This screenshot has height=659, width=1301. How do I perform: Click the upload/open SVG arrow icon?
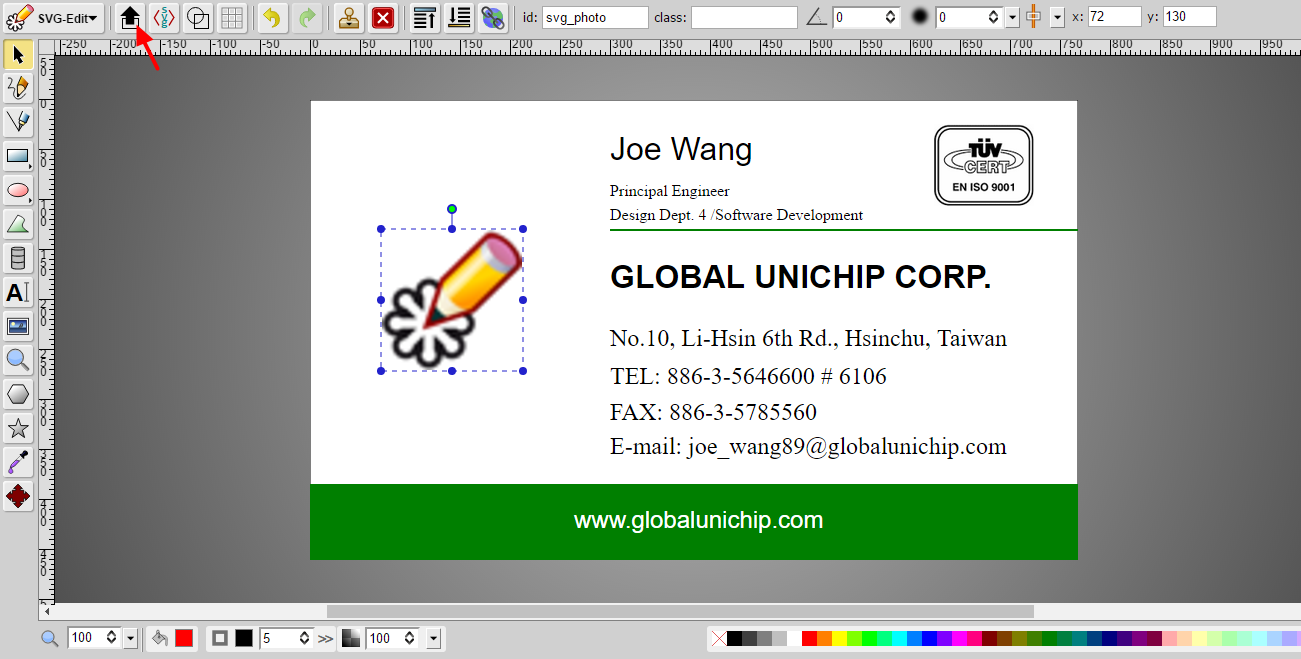[x=130, y=17]
